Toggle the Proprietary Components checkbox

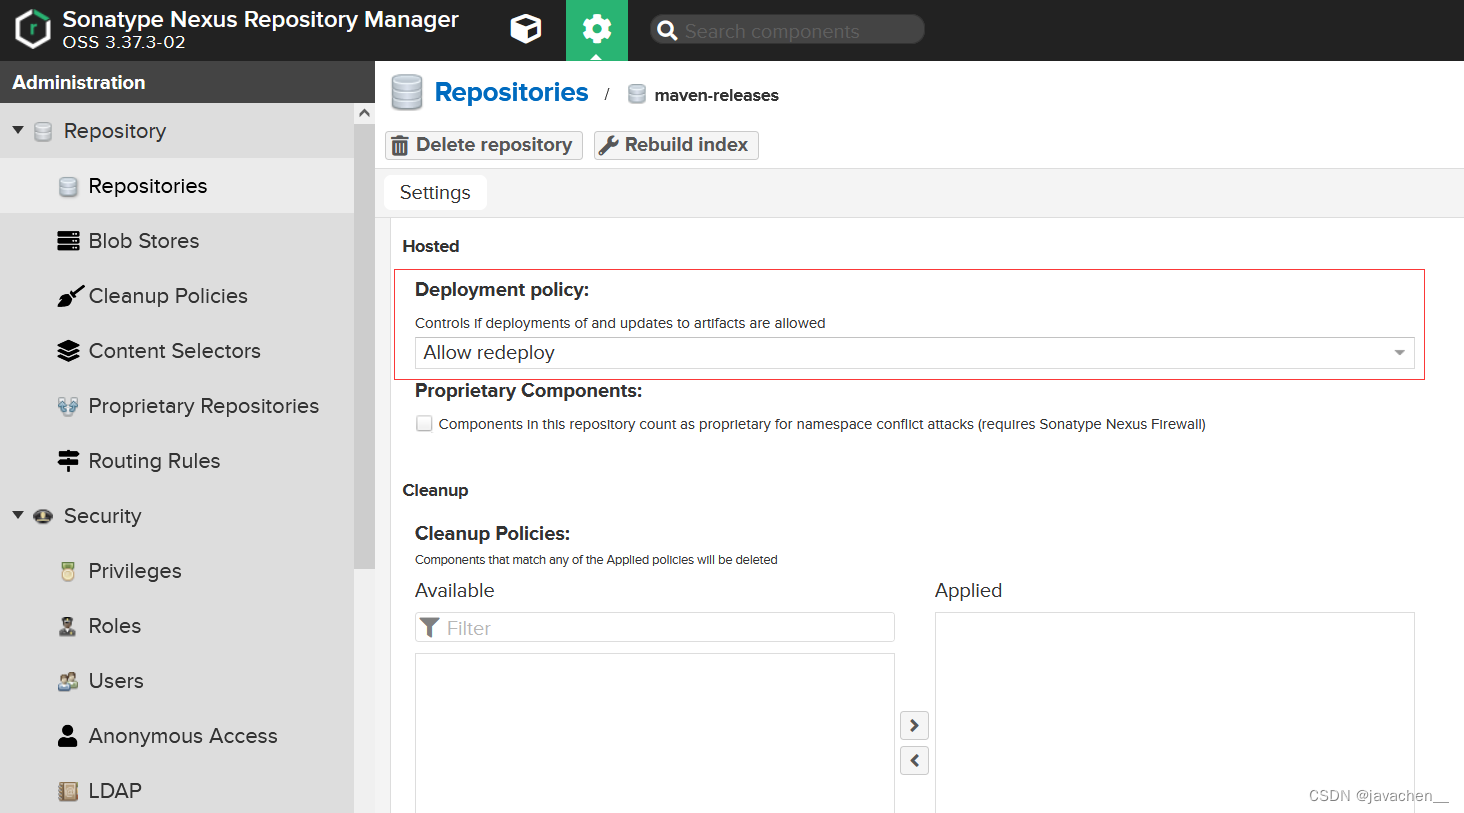point(424,423)
